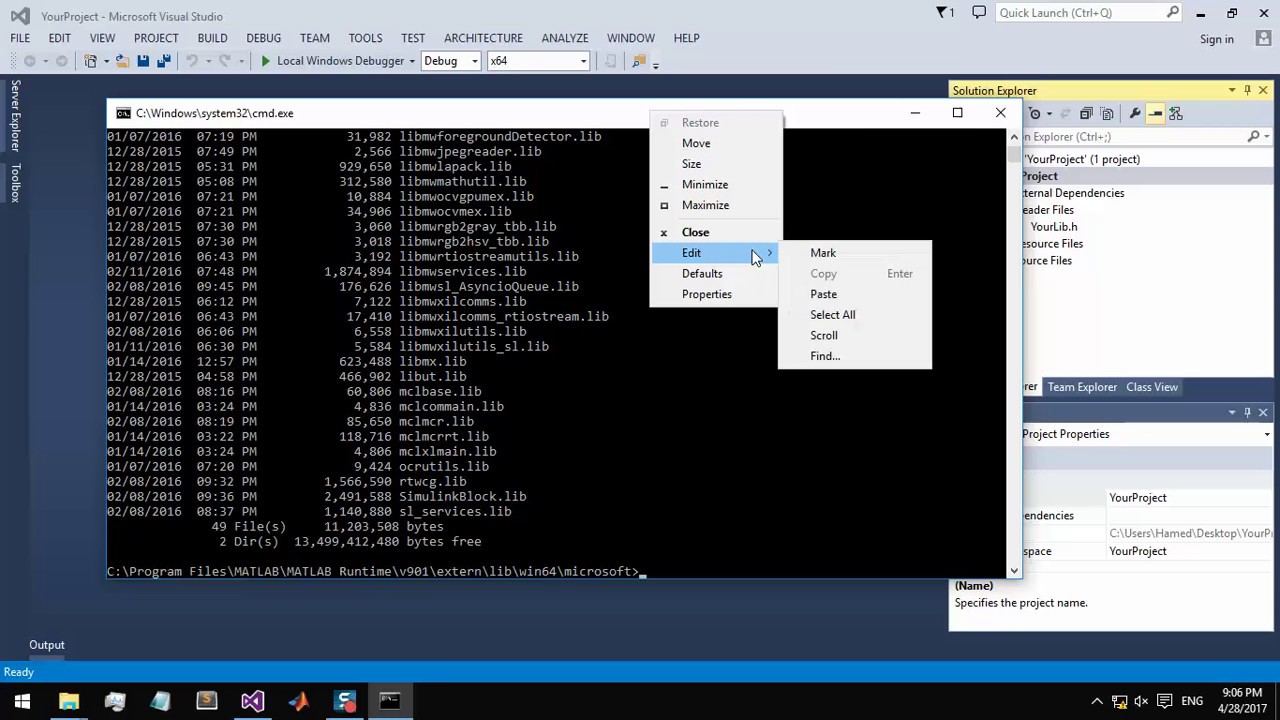Click Solution Explorer search magnifier icon
The width and height of the screenshot is (1280, 720).
point(1254,137)
